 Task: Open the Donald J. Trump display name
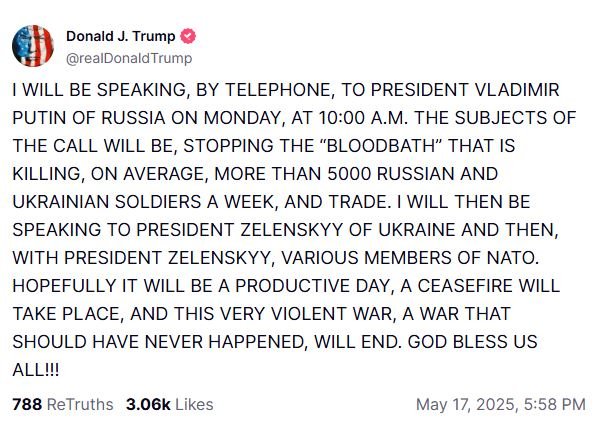click(120, 36)
